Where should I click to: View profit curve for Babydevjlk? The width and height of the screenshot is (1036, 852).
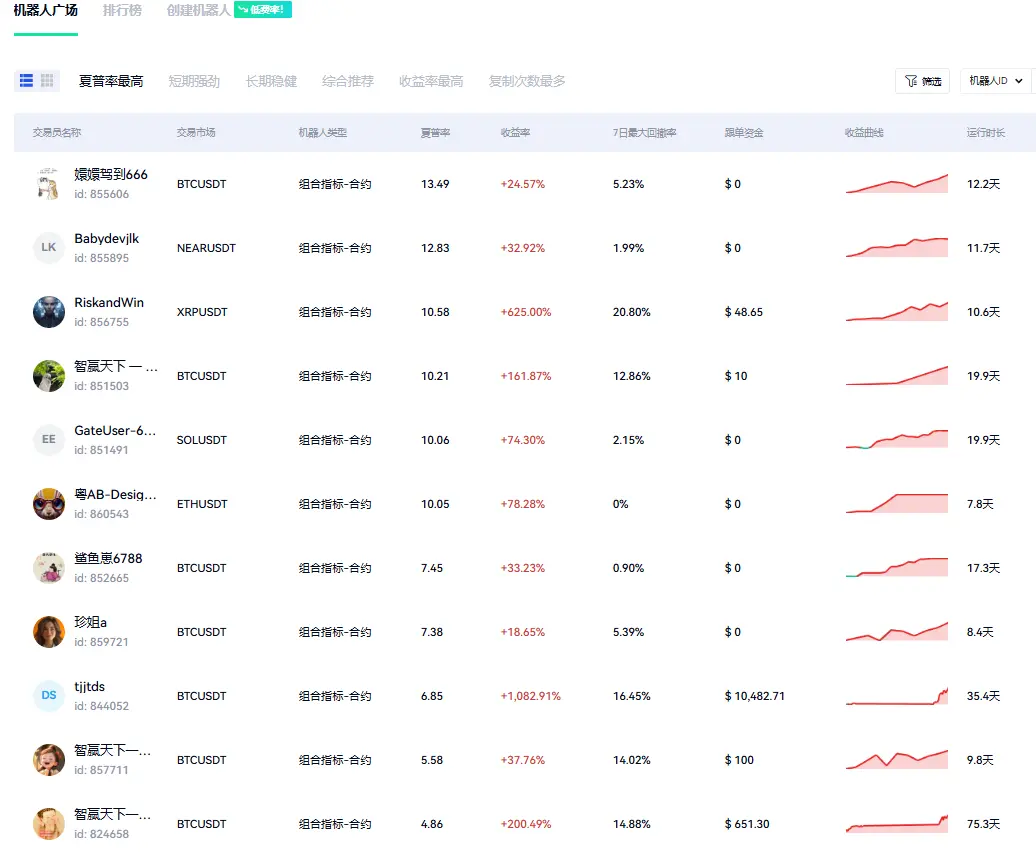[897, 248]
